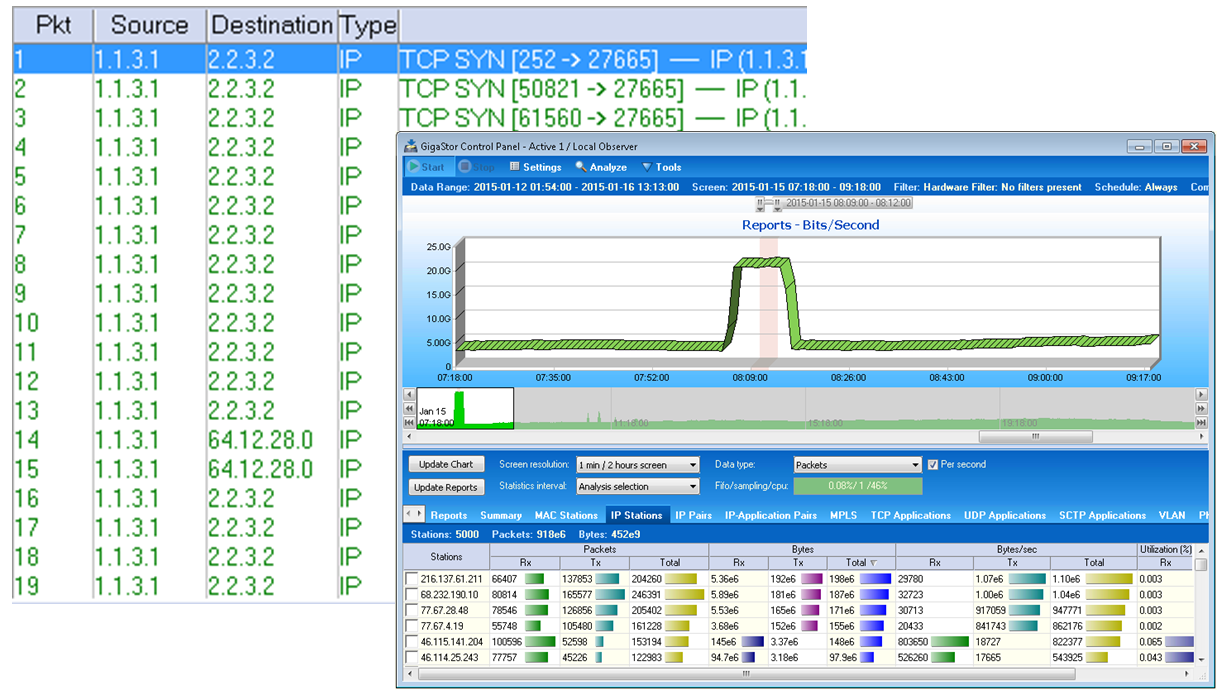Jump to timeline start using left skip arrow
Screen dimensions: 1226x699
(409, 423)
